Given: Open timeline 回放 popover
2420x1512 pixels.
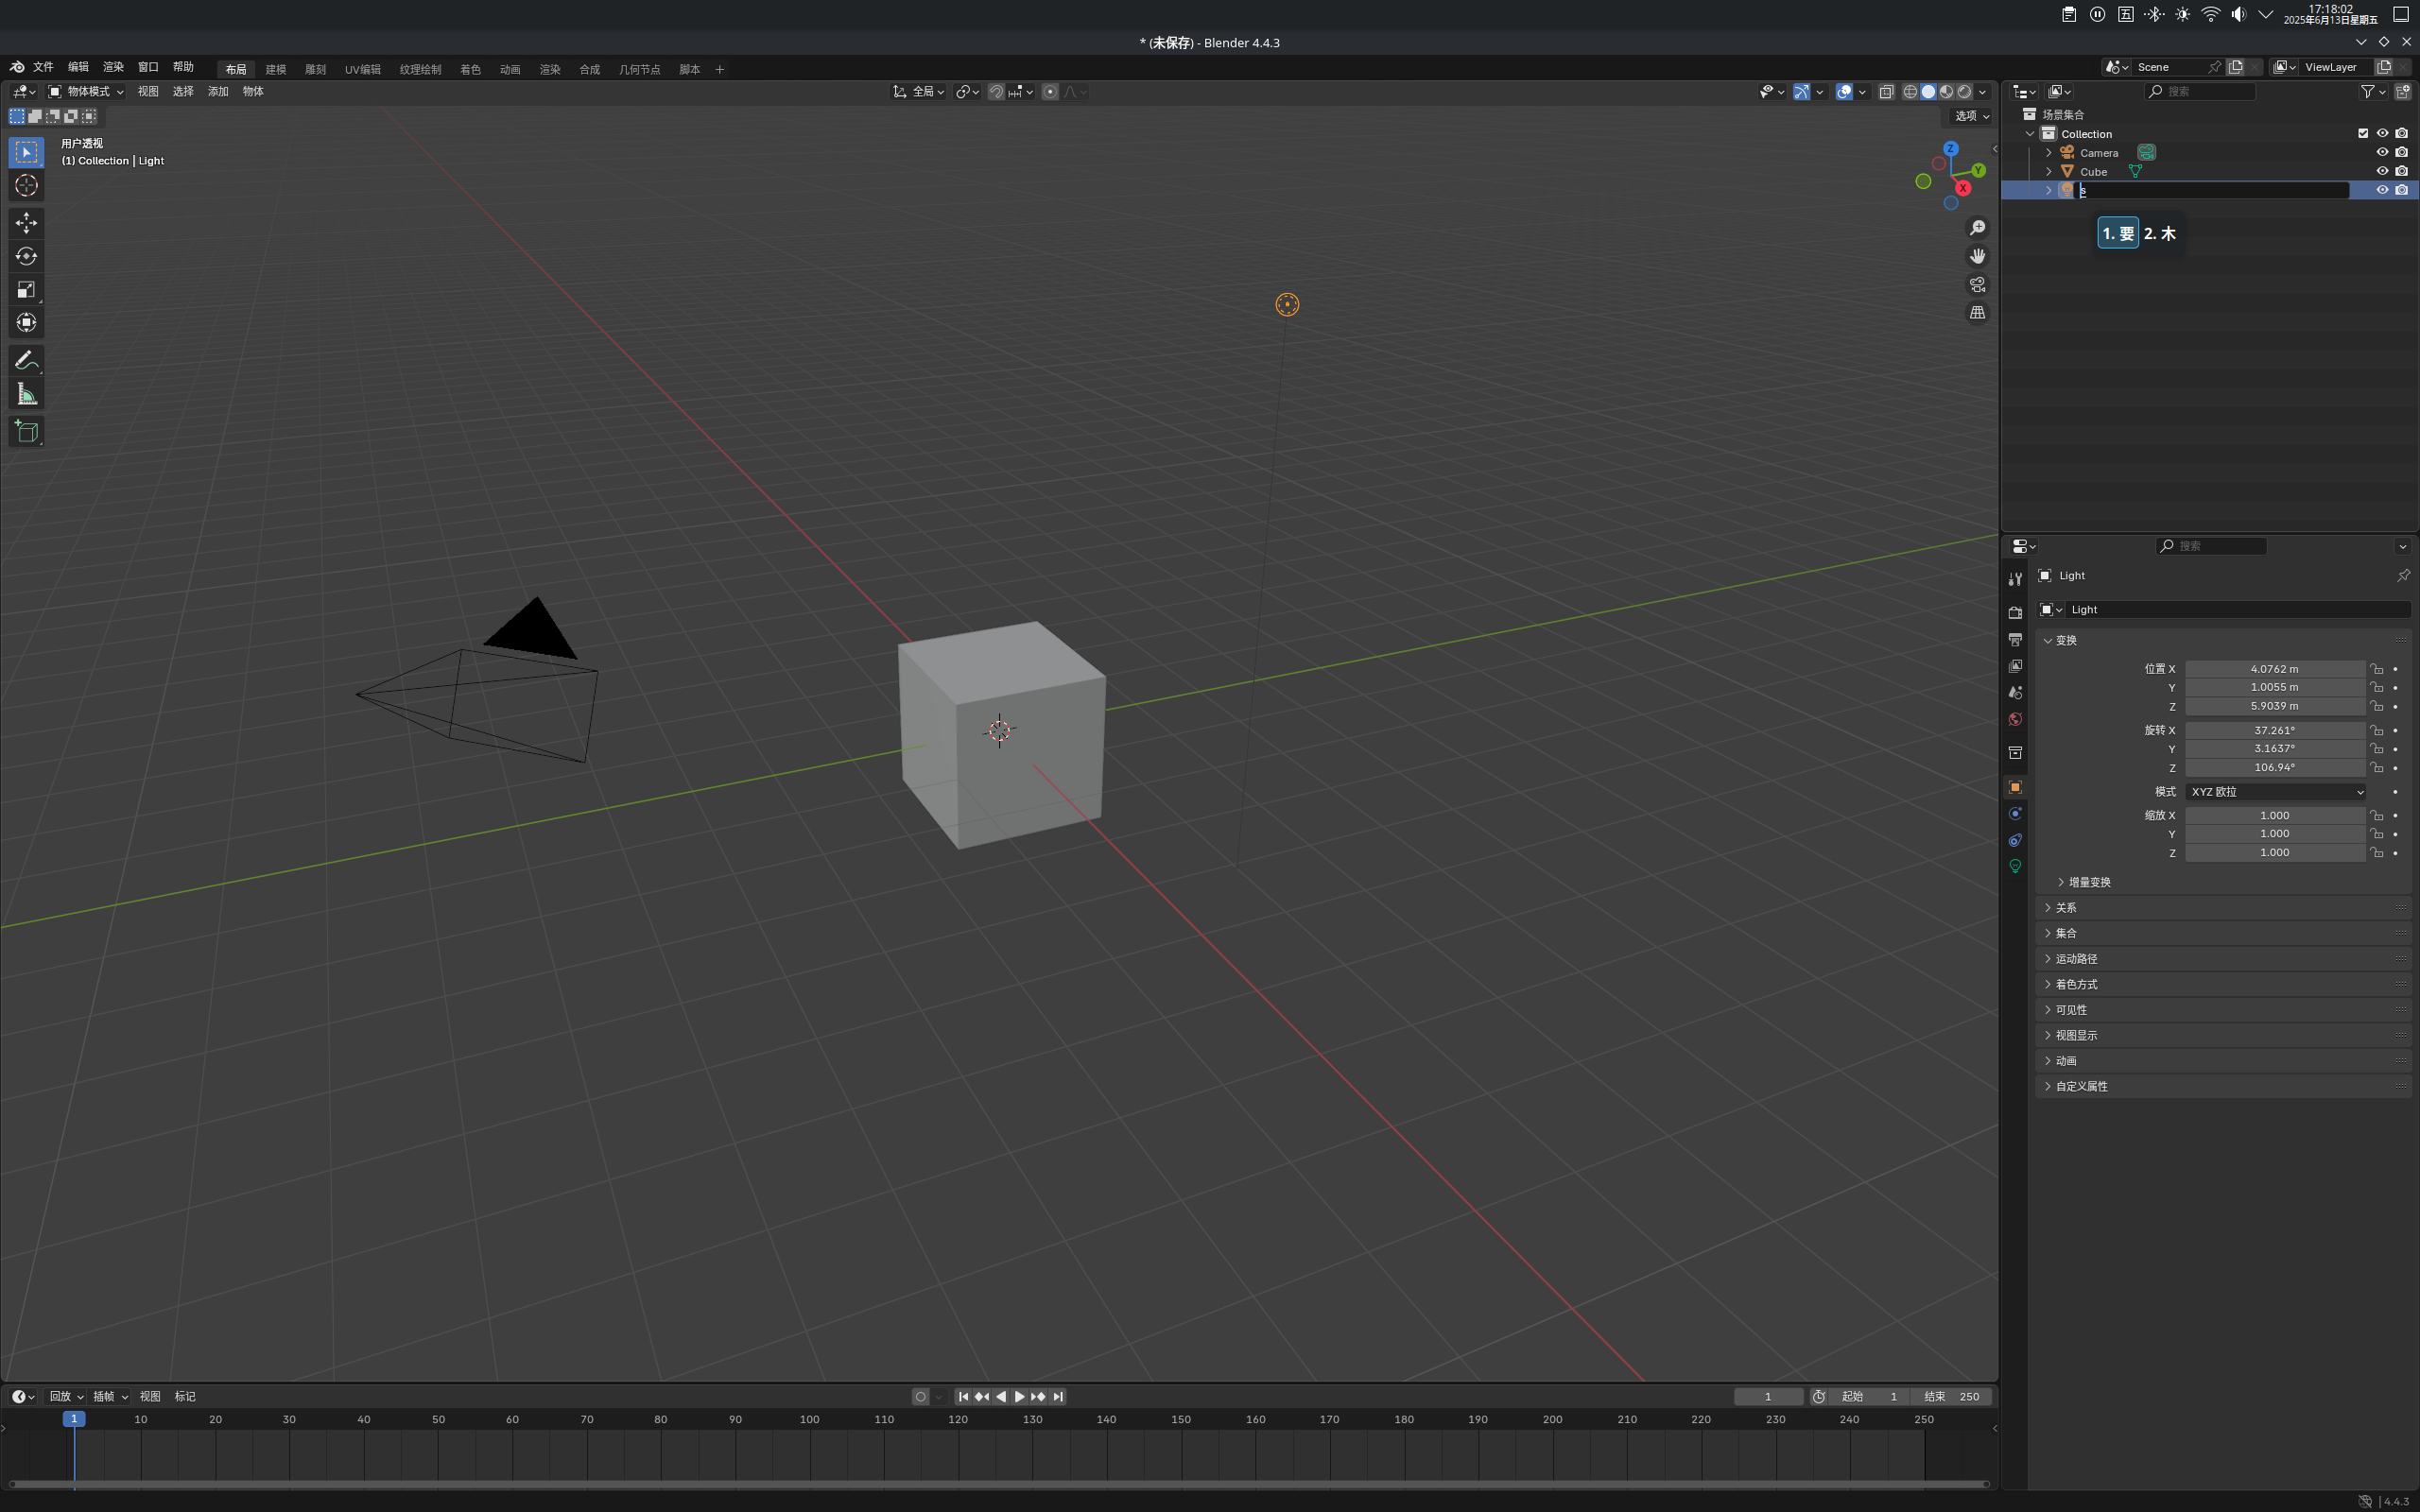Looking at the screenshot, I should (67, 1397).
